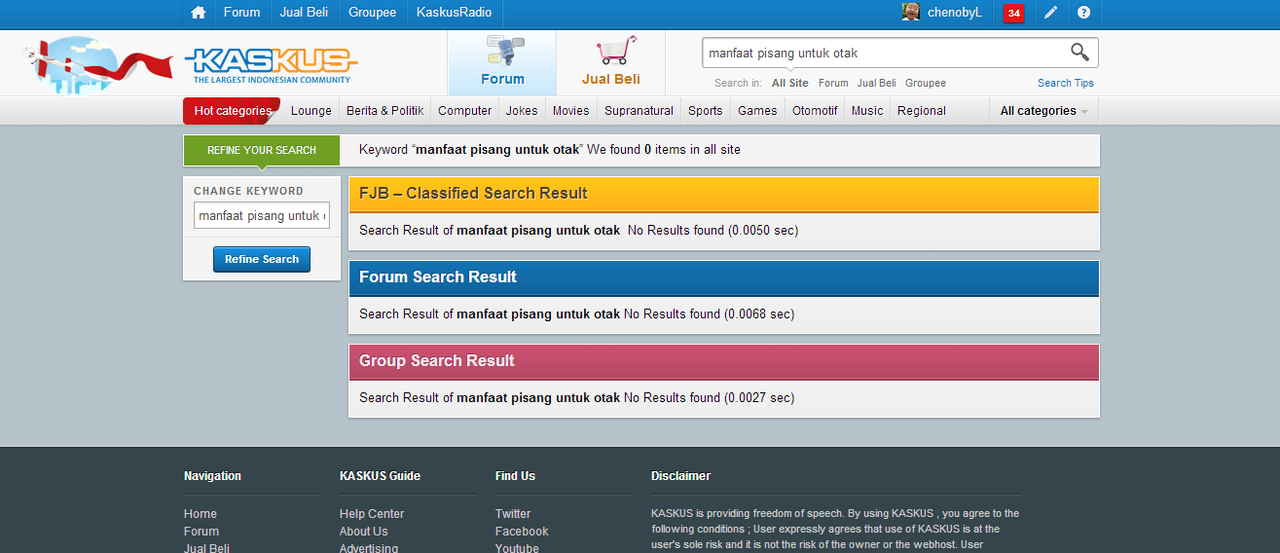Click the Group Search Result header
This screenshot has height=553, width=1280.
(x=724, y=361)
